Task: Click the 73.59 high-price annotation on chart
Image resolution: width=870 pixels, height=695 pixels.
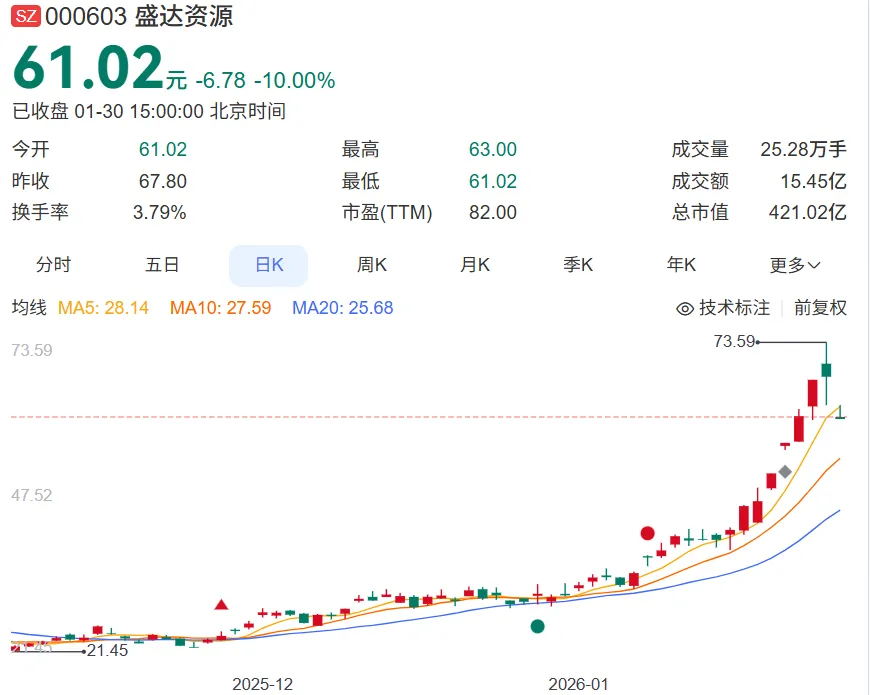Action: pyautogui.click(x=735, y=341)
